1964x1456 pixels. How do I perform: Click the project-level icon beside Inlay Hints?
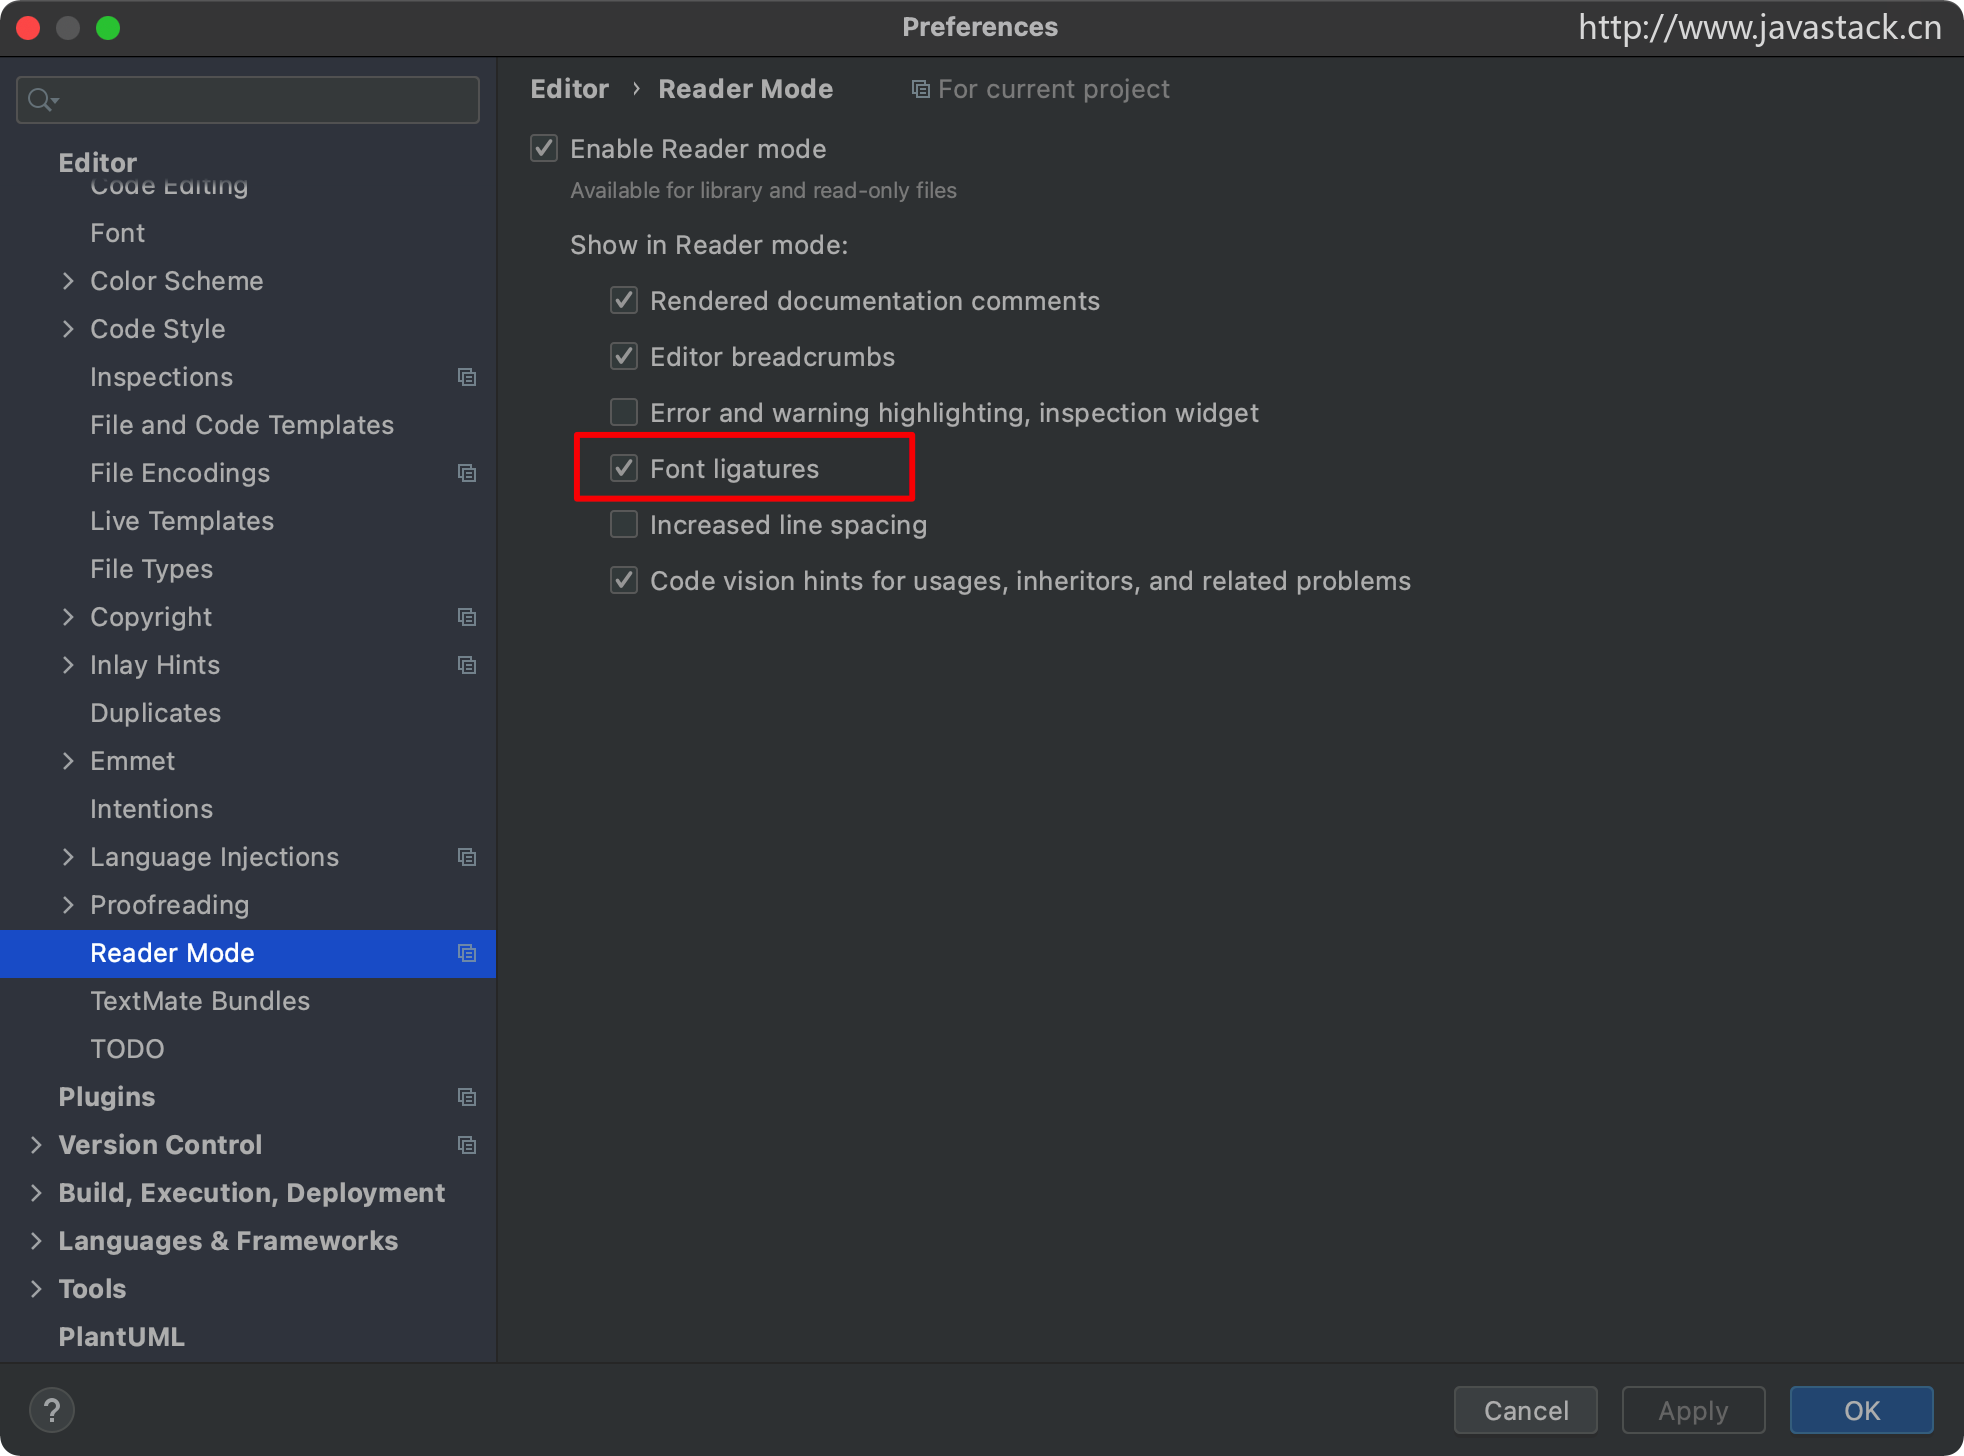tap(466, 665)
